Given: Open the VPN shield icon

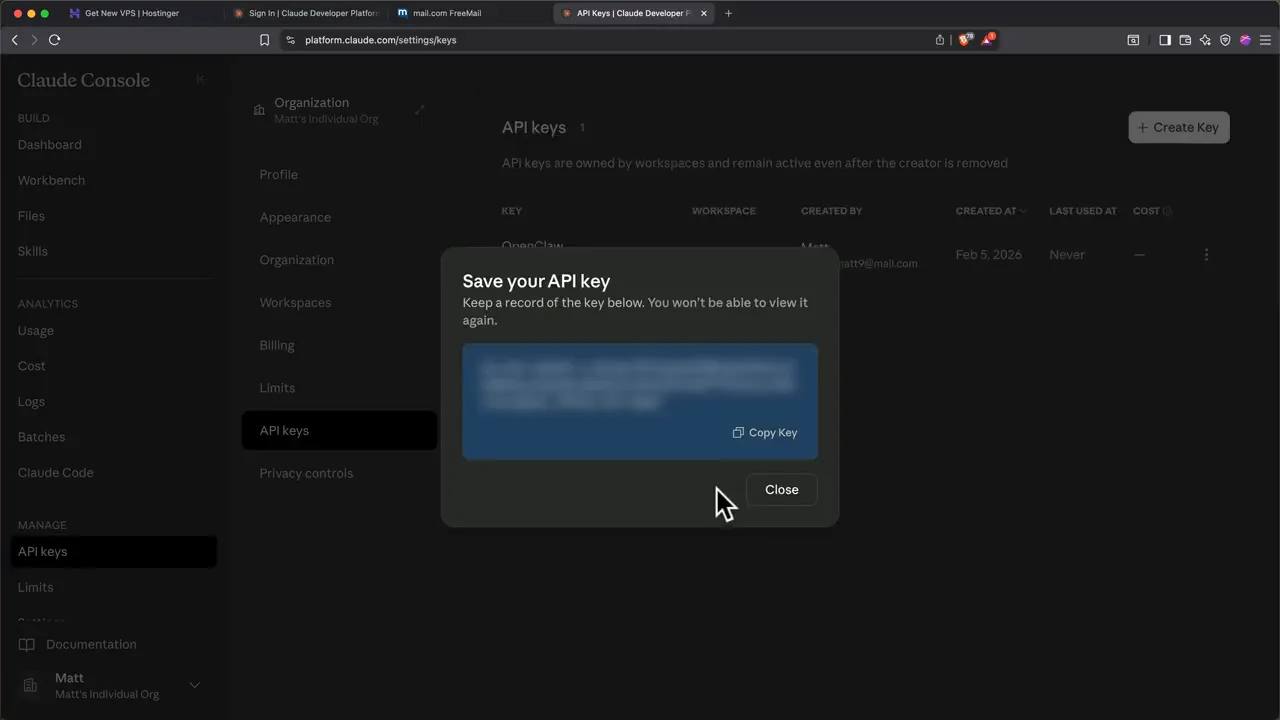Looking at the screenshot, I should click(x=1225, y=40).
